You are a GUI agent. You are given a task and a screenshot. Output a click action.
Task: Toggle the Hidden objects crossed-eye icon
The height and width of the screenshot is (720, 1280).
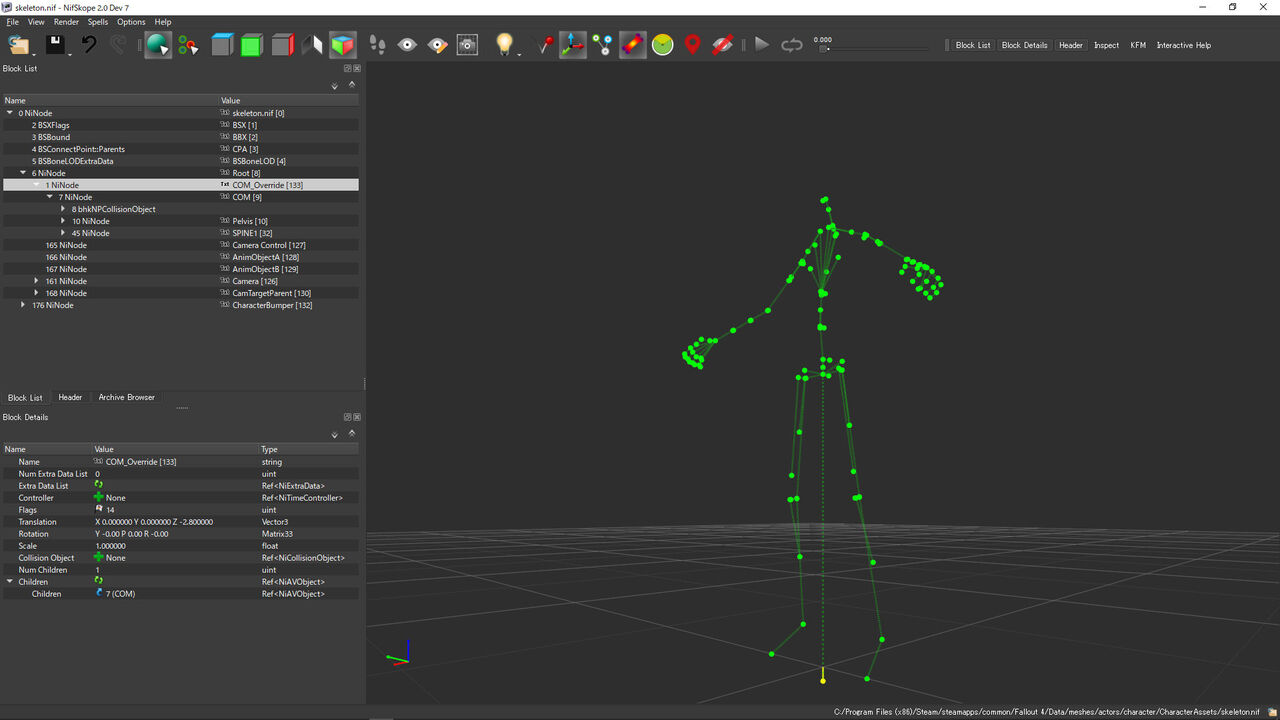tap(723, 45)
